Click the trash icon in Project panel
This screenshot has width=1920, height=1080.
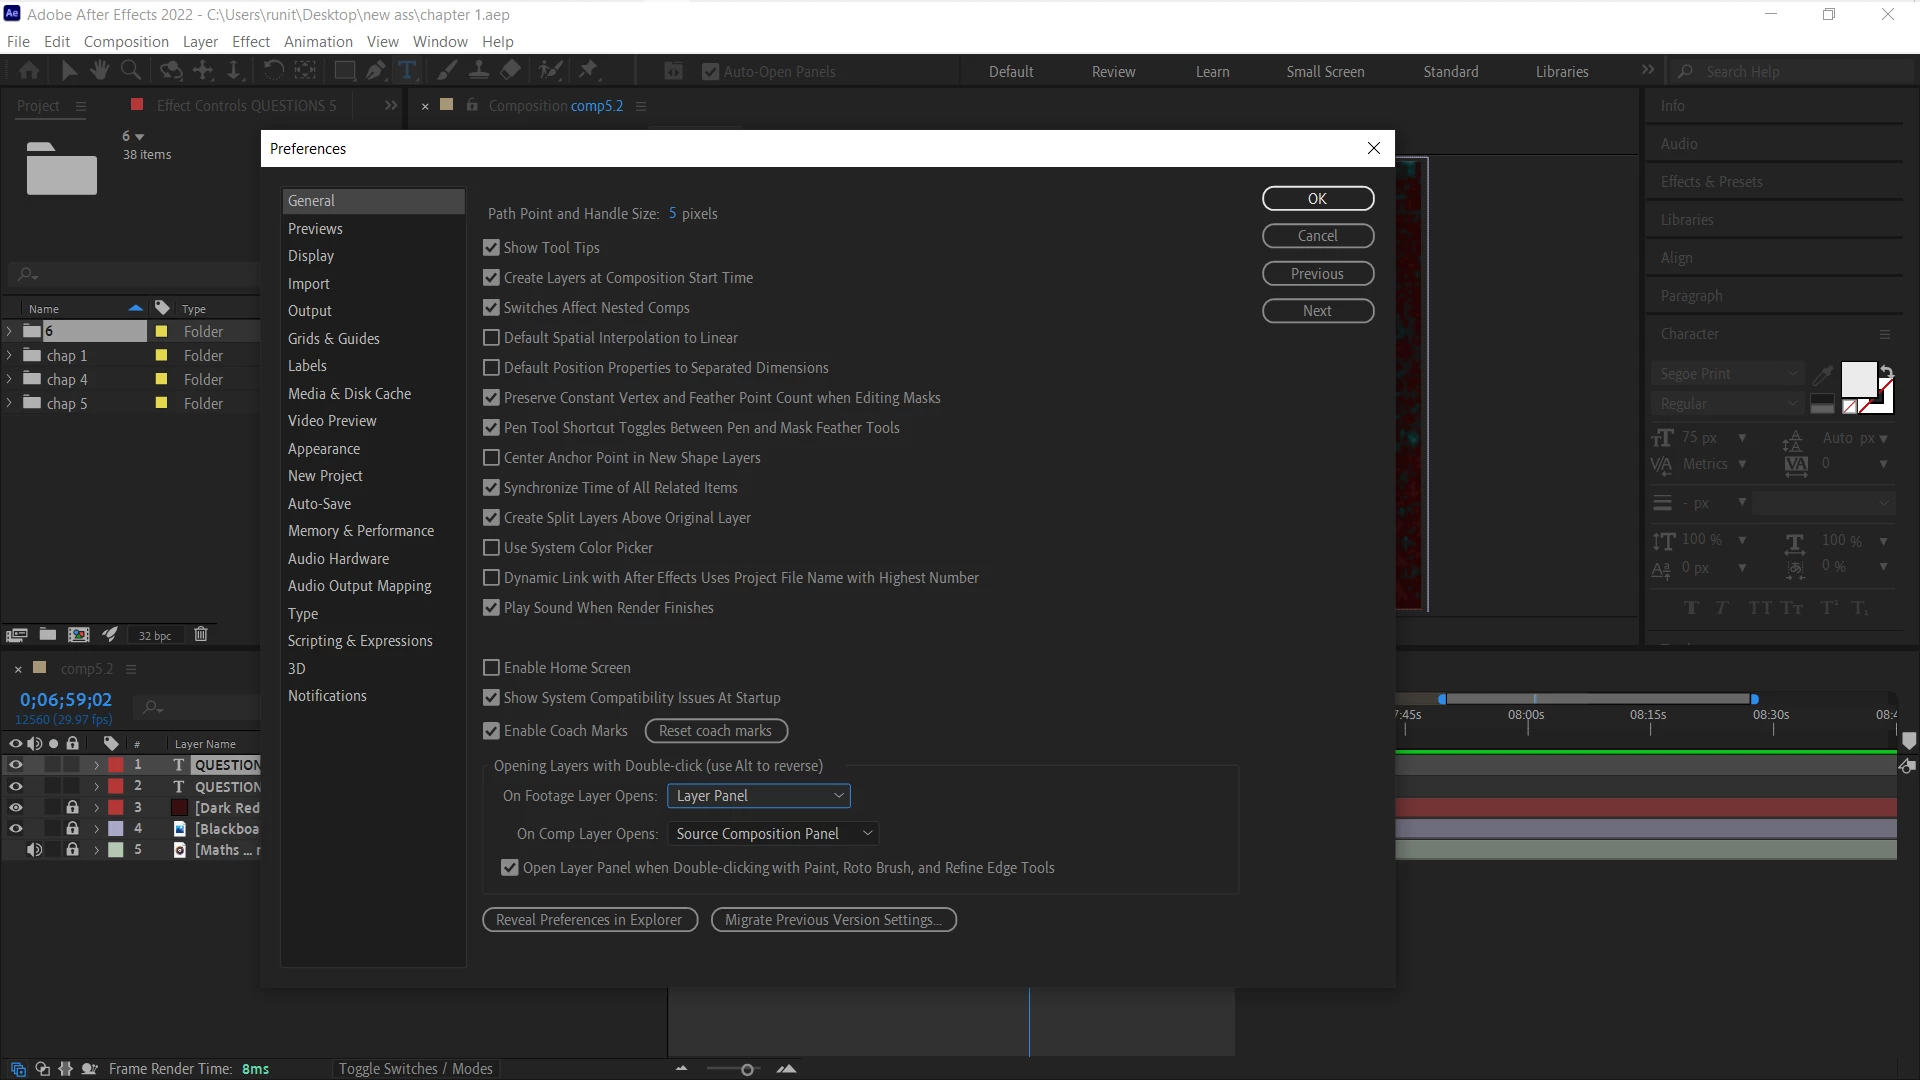[201, 634]
